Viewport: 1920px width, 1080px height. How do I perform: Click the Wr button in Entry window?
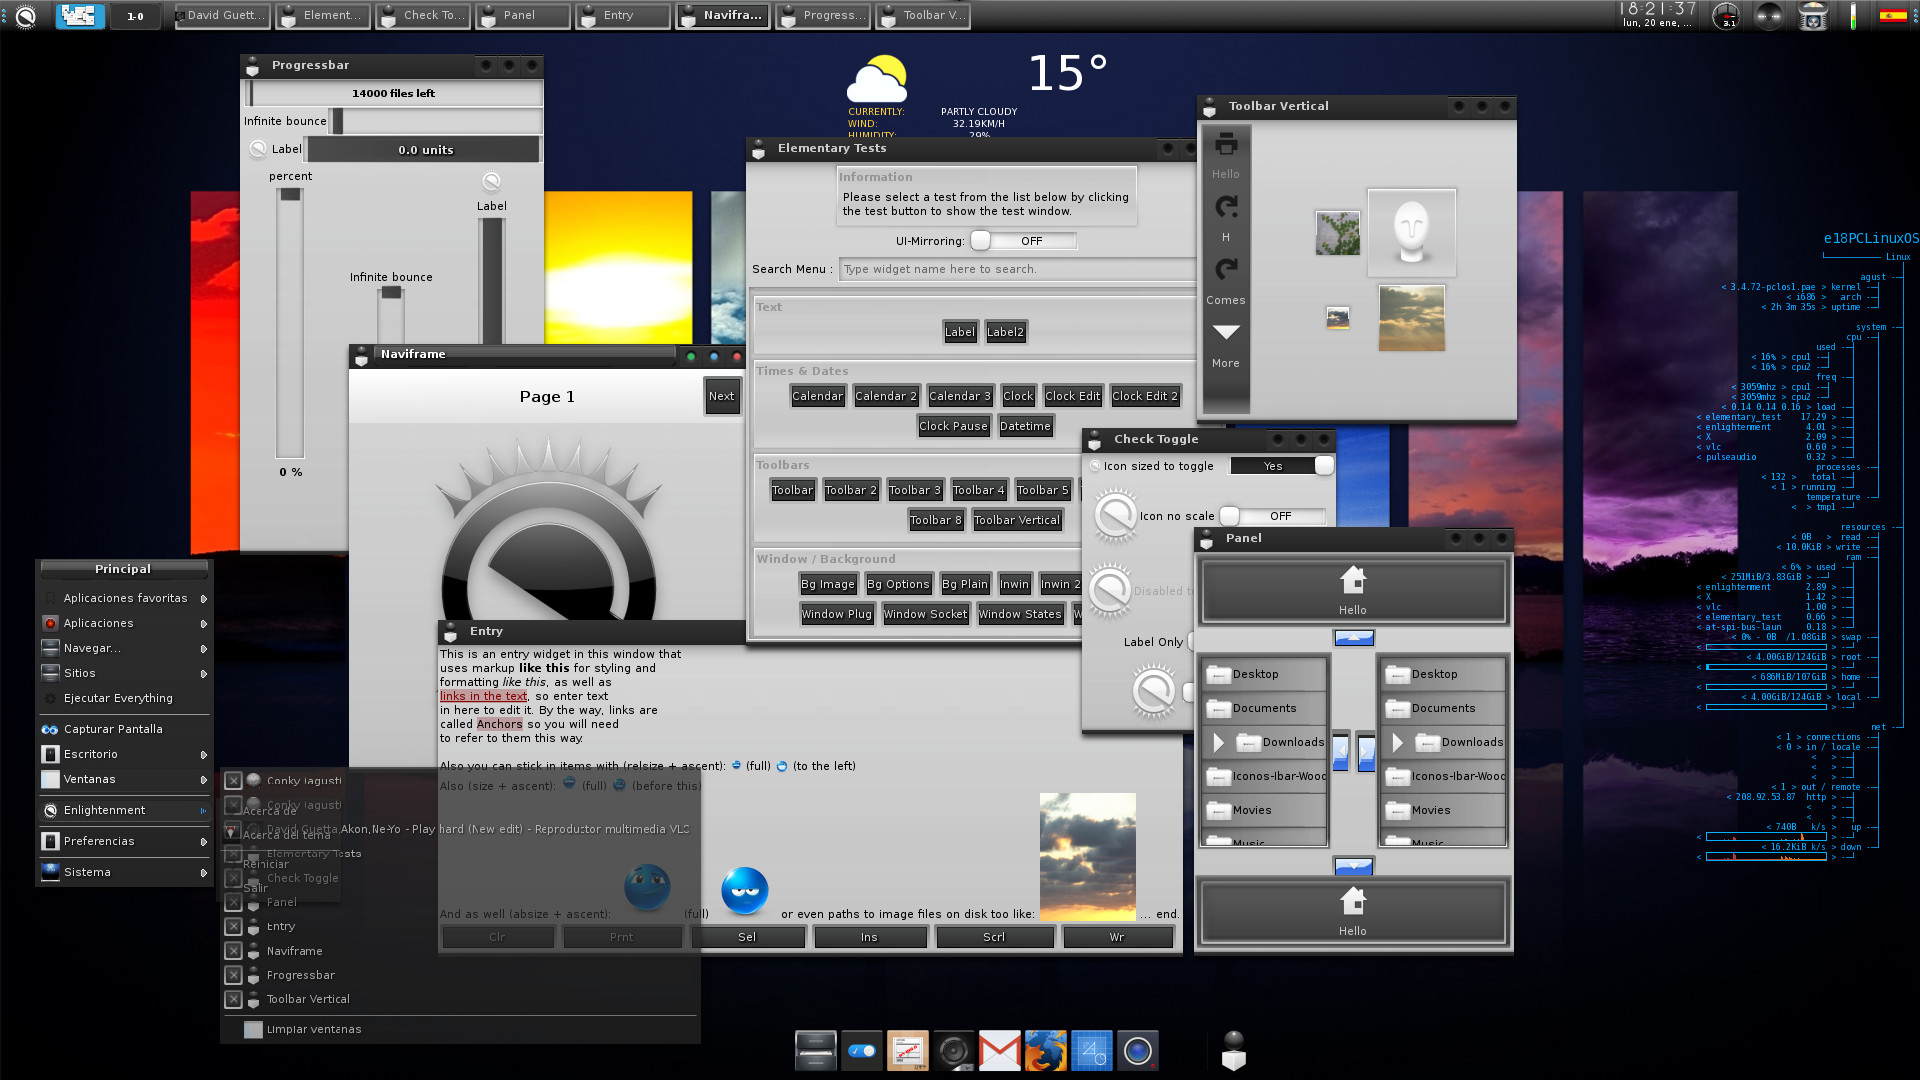(1117, 937)
